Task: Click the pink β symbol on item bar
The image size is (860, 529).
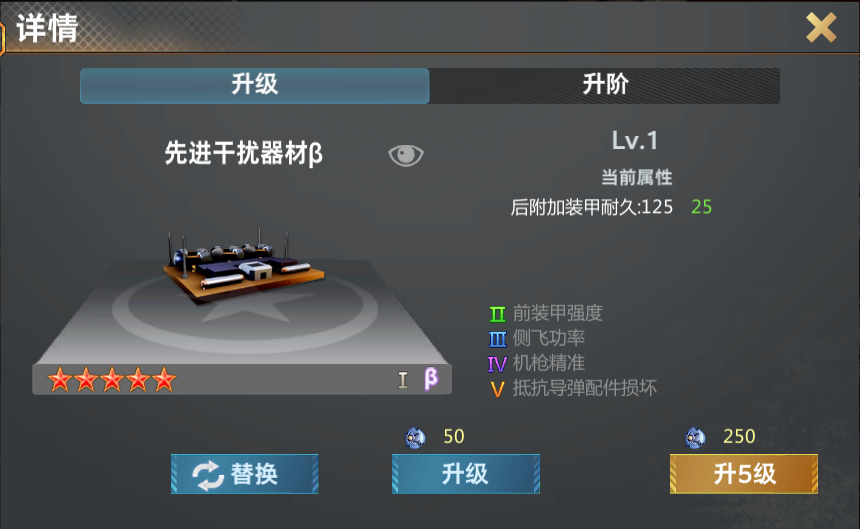Action: click(x=431, y=378)
